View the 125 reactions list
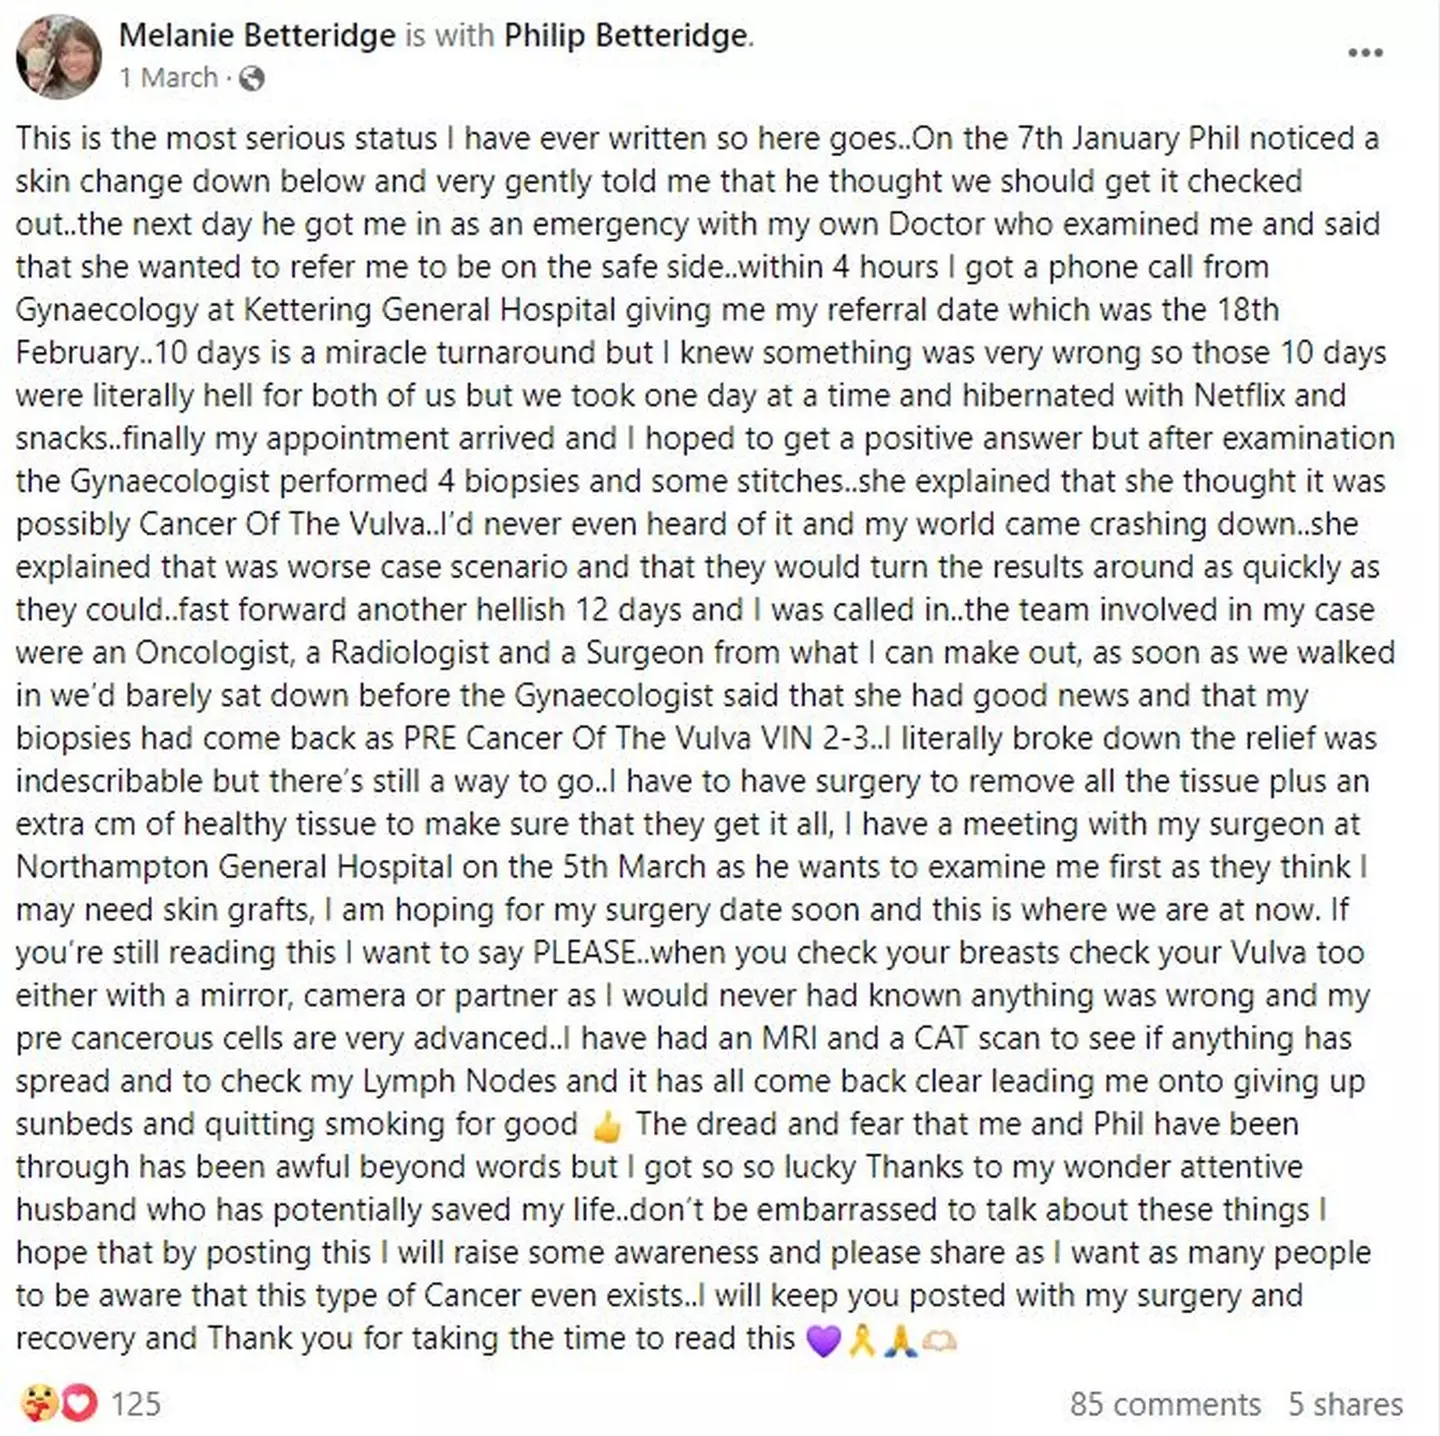The width and height of the screenshot is (1440, 1436). [x=135, y=1403]
